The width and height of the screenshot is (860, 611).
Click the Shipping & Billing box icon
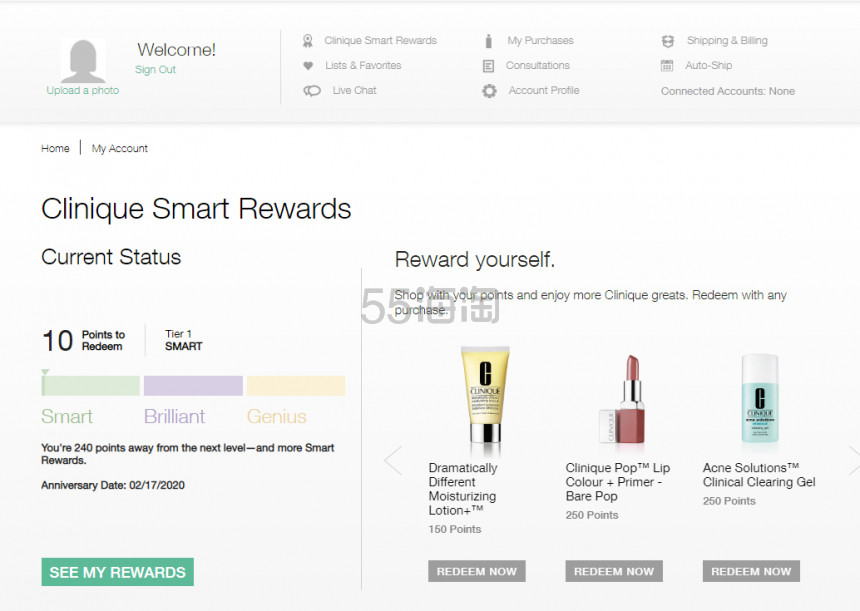pos(667,41)
